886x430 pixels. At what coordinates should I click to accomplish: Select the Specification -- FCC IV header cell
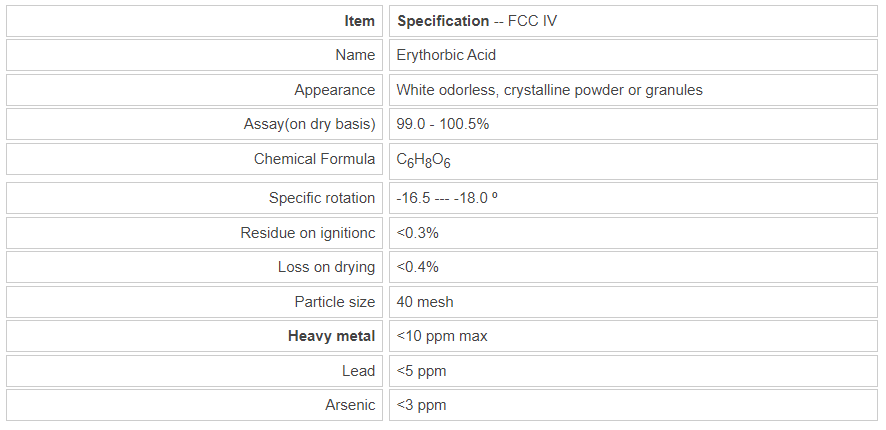[x=476, y=20]
